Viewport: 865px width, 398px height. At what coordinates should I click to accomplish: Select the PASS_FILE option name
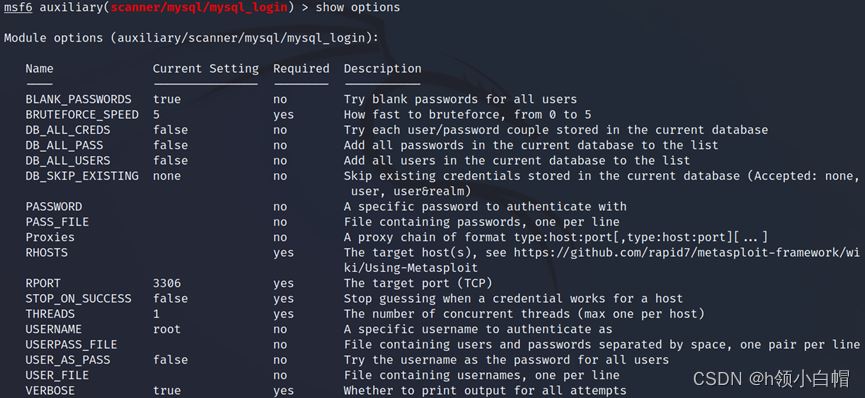coord(57,222)
